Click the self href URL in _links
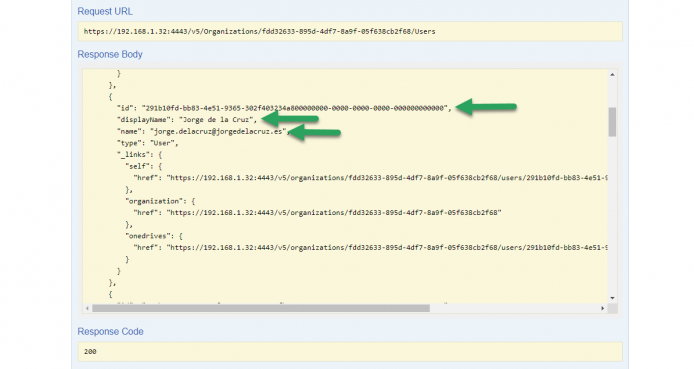Image resolution: width=694 pixels, height=369 pixels. (387, 177)
